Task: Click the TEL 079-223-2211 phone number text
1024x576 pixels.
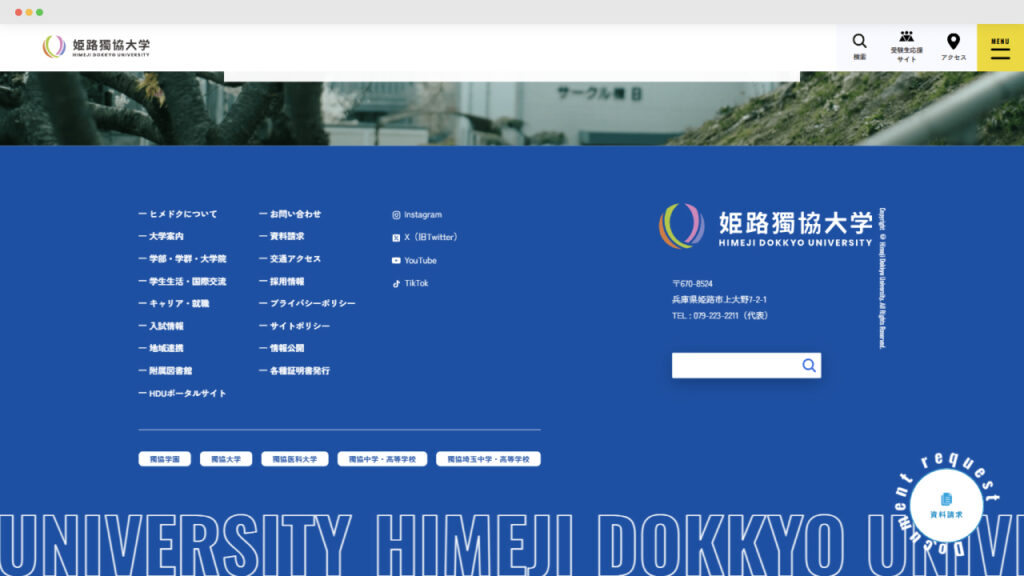Action: coord(720,316)
